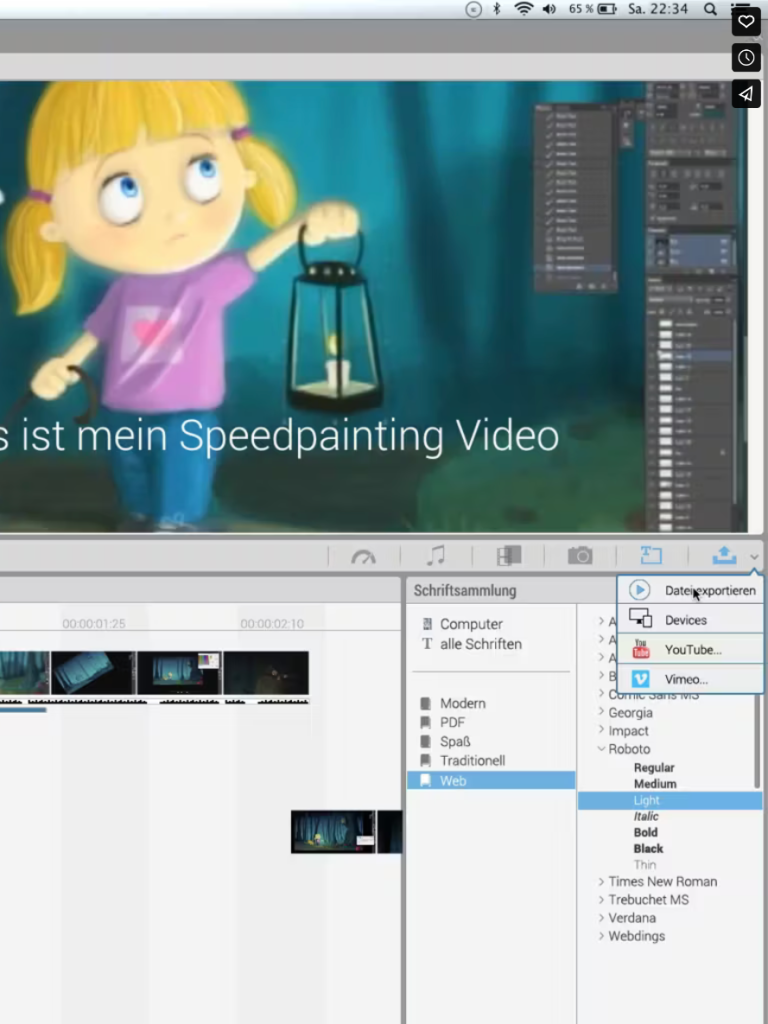This screenshot has height=1024, width=768.
Task: Click the Georgia font name
Action: click(630, 712)
